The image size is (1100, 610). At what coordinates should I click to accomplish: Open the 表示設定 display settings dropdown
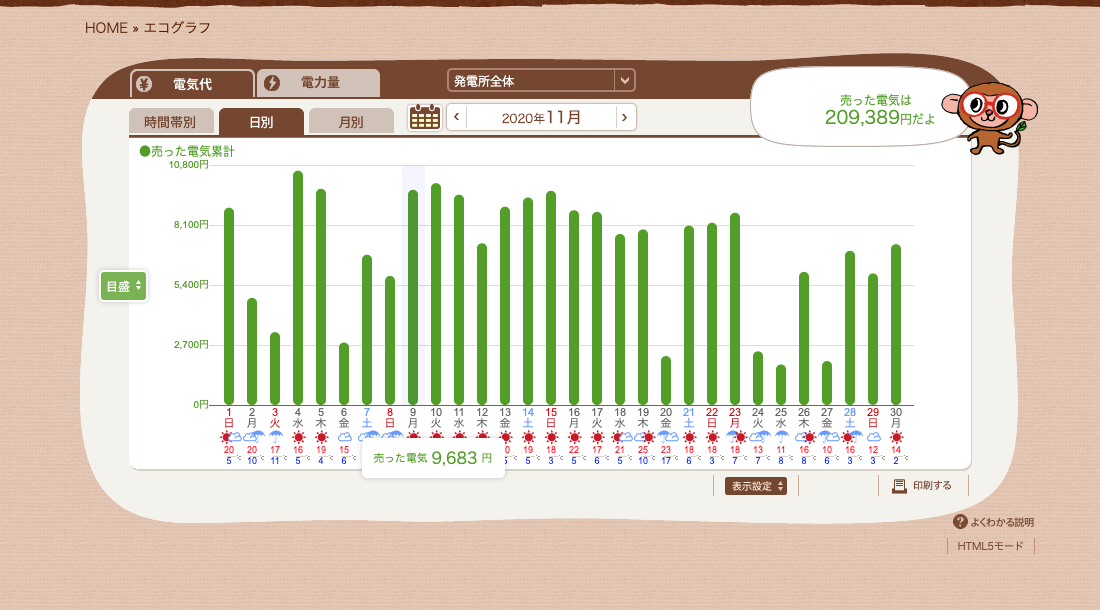[755, 486]
